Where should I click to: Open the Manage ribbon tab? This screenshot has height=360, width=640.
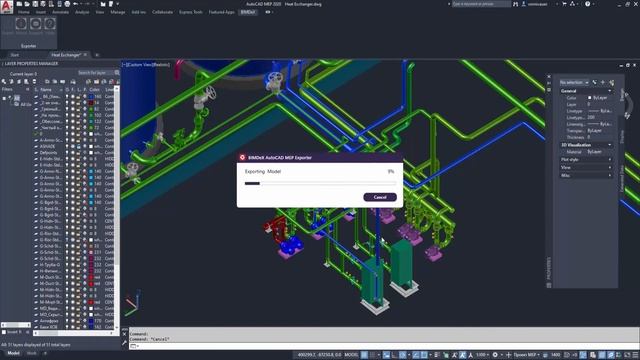[x=118, y=12]
